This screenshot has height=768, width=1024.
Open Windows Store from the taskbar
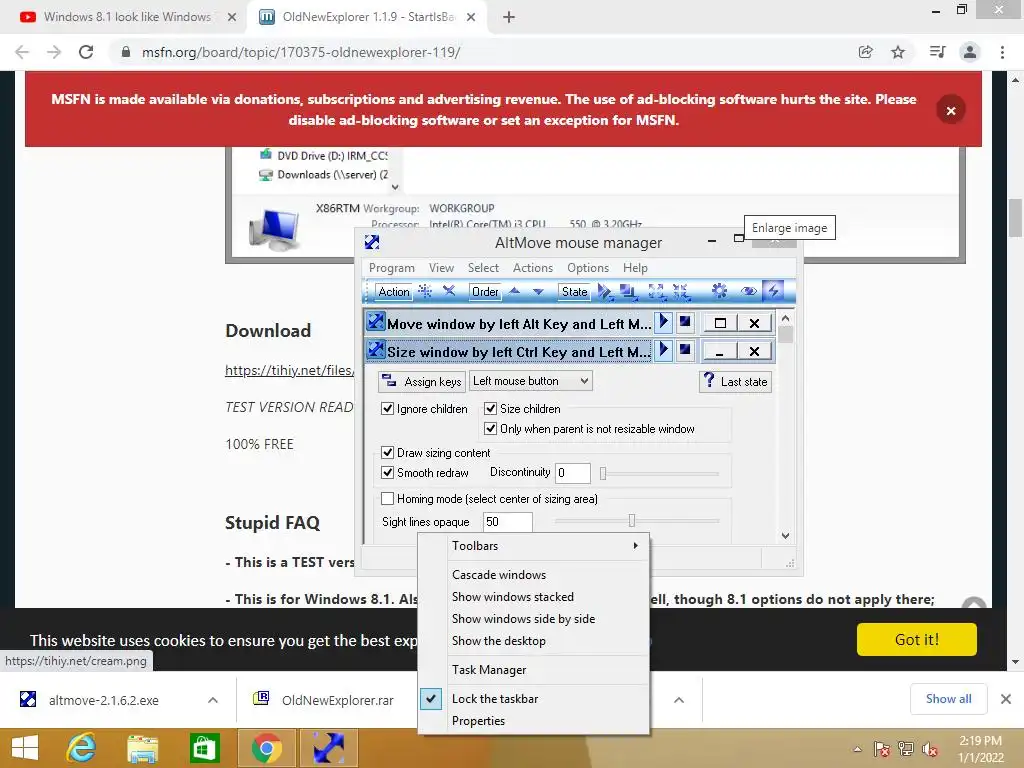(204, 748)
